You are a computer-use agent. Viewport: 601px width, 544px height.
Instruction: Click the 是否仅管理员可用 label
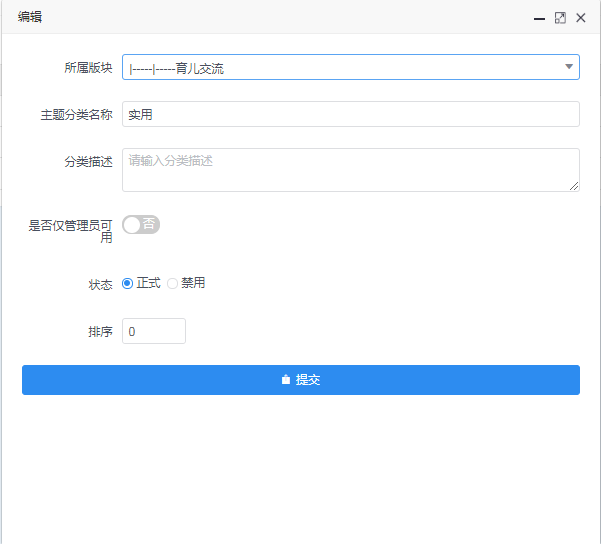[71, 231]
